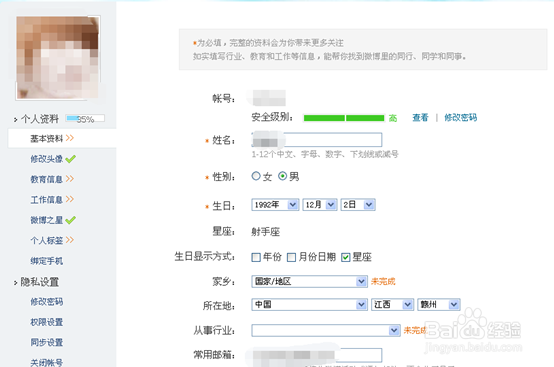Click 修改密码 link beside the security level
554x367 pixels.
(460, 118)
